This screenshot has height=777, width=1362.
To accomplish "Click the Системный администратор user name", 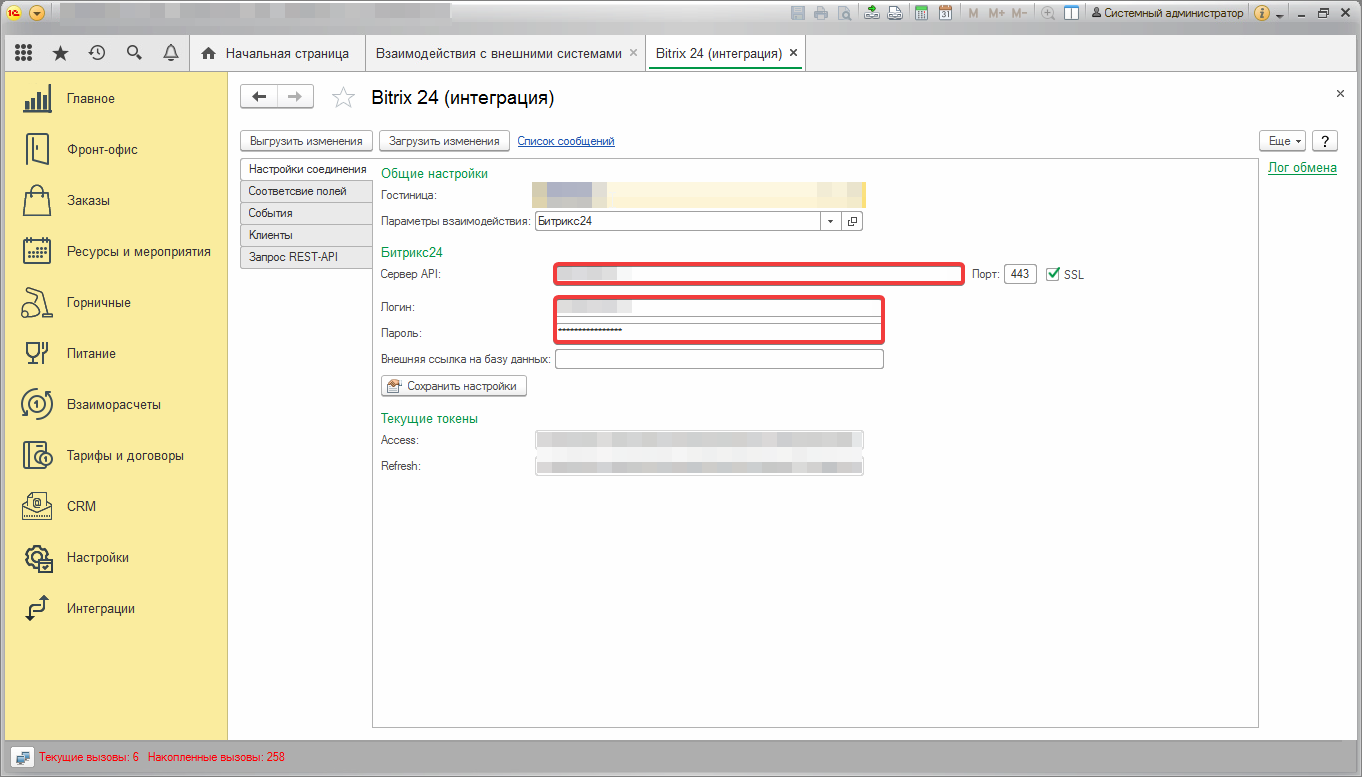I will 1167,13.
